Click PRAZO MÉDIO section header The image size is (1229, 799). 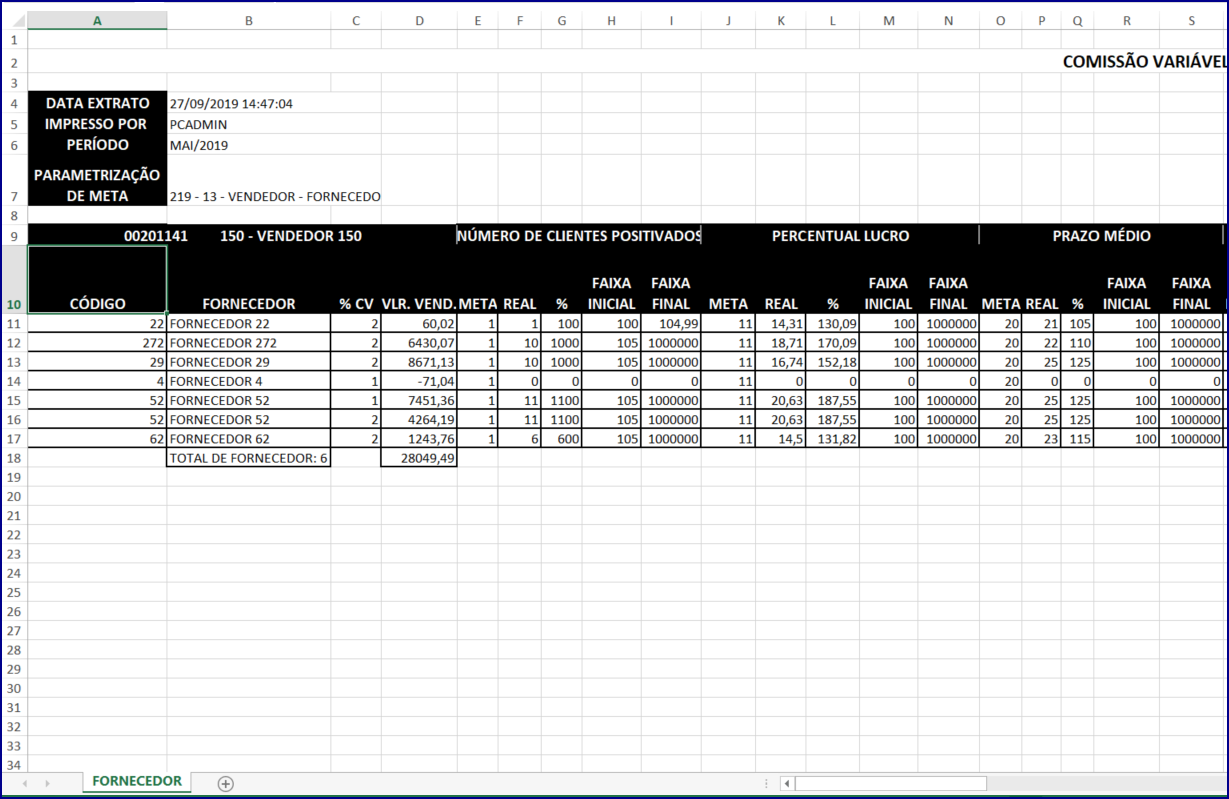(1101, 236)
